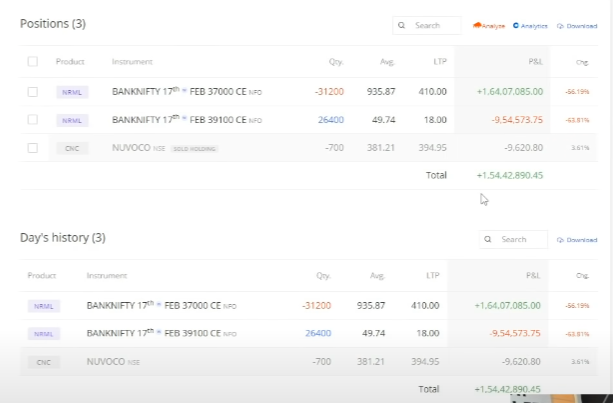613x403 pixels.
Task: Select BANKNIFTY FEB 39100 CE in Day's history
Action: pos(161,333)
